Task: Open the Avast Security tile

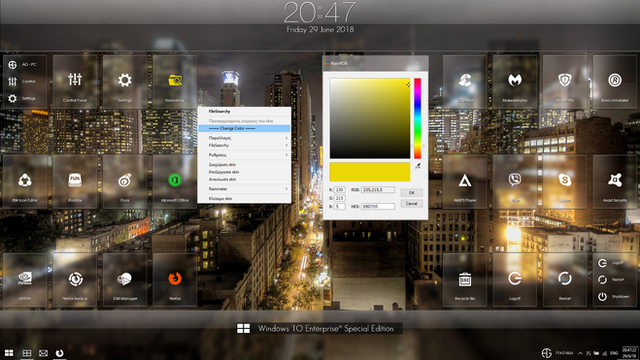Action: coord(615,182)
